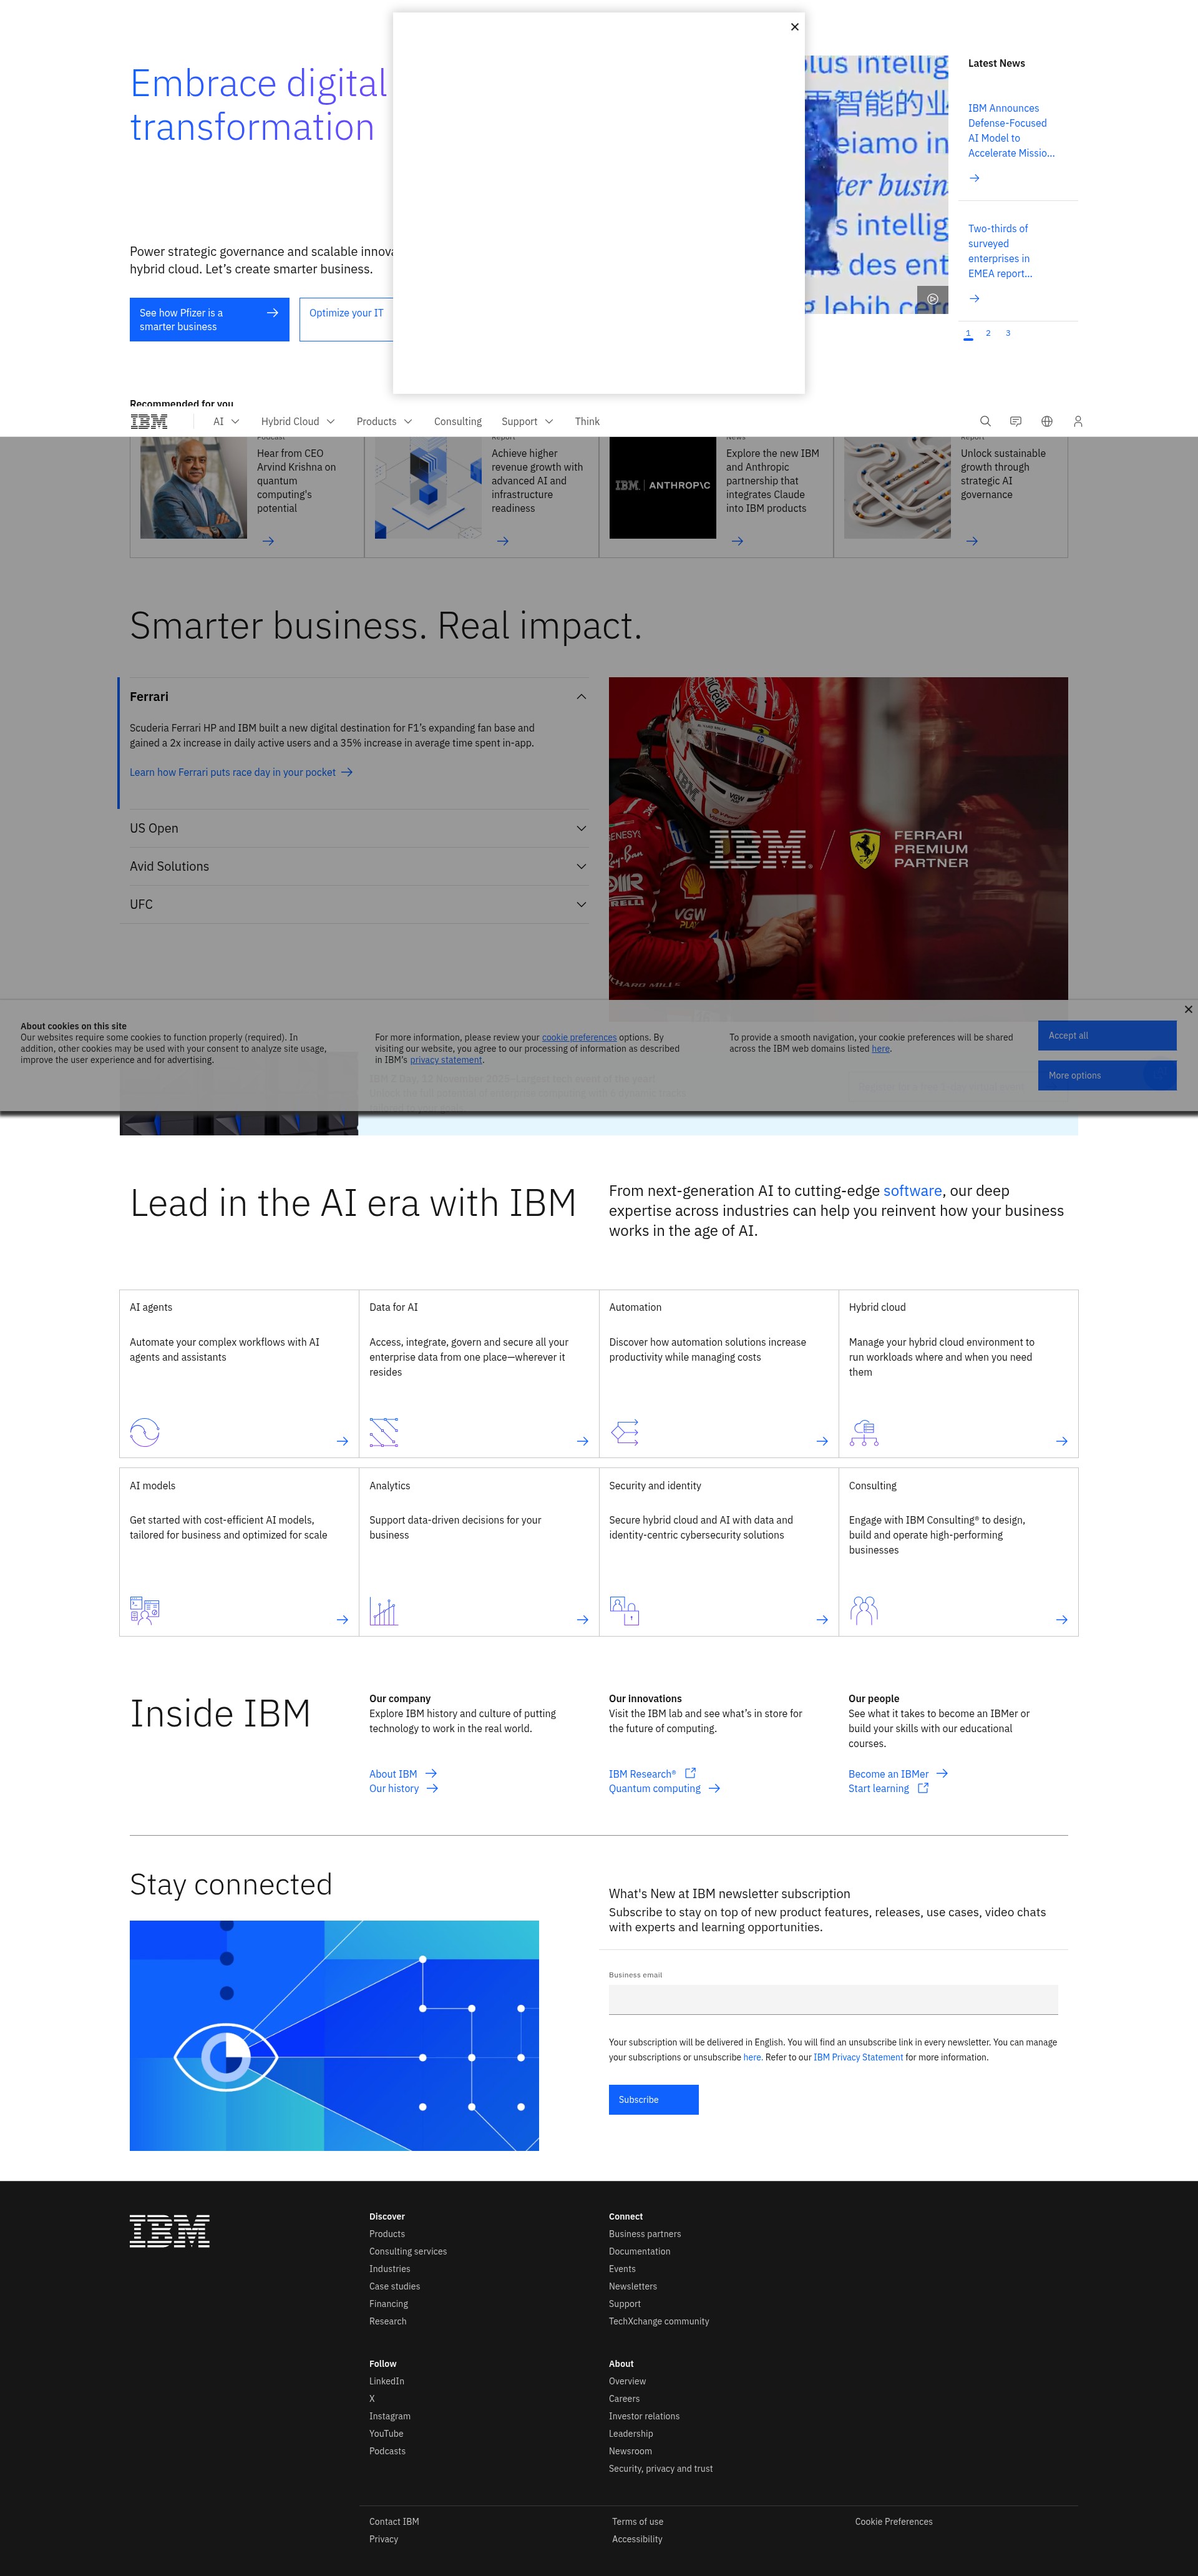
Task: Close the cookie banner with X
Action: point(1188,1009)
